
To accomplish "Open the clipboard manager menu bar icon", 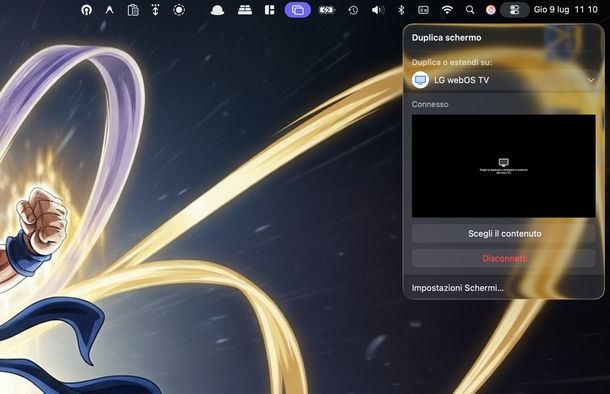I will (133, 10).
